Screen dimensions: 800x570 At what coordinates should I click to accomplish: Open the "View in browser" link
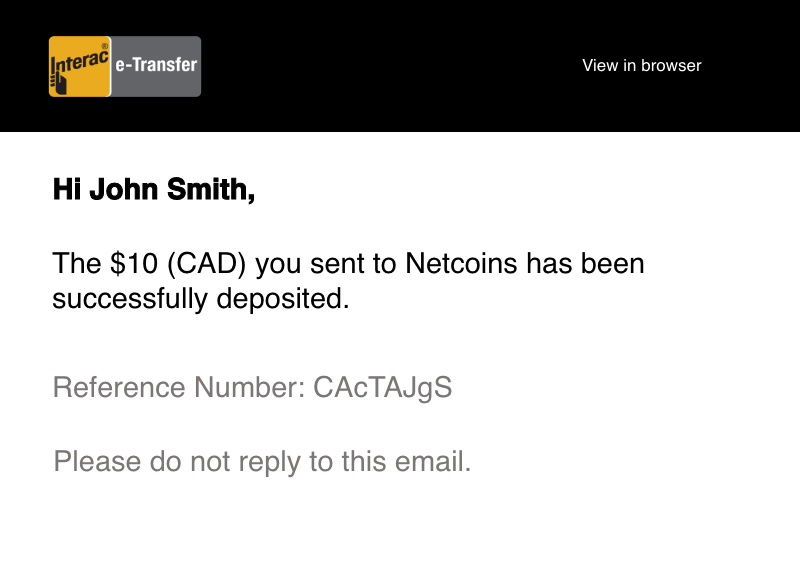[641, 66]
